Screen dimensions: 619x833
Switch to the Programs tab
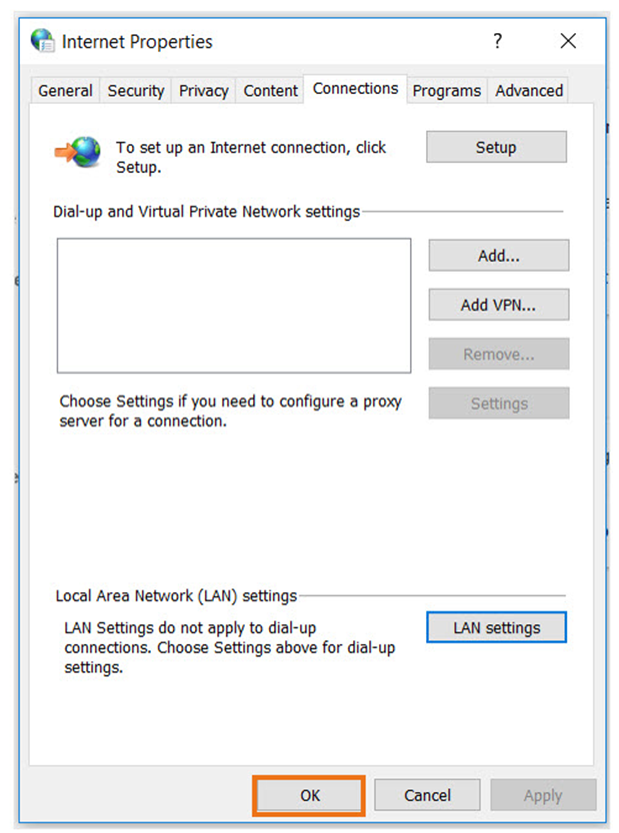pyautogui.click(x=446, y=90)
